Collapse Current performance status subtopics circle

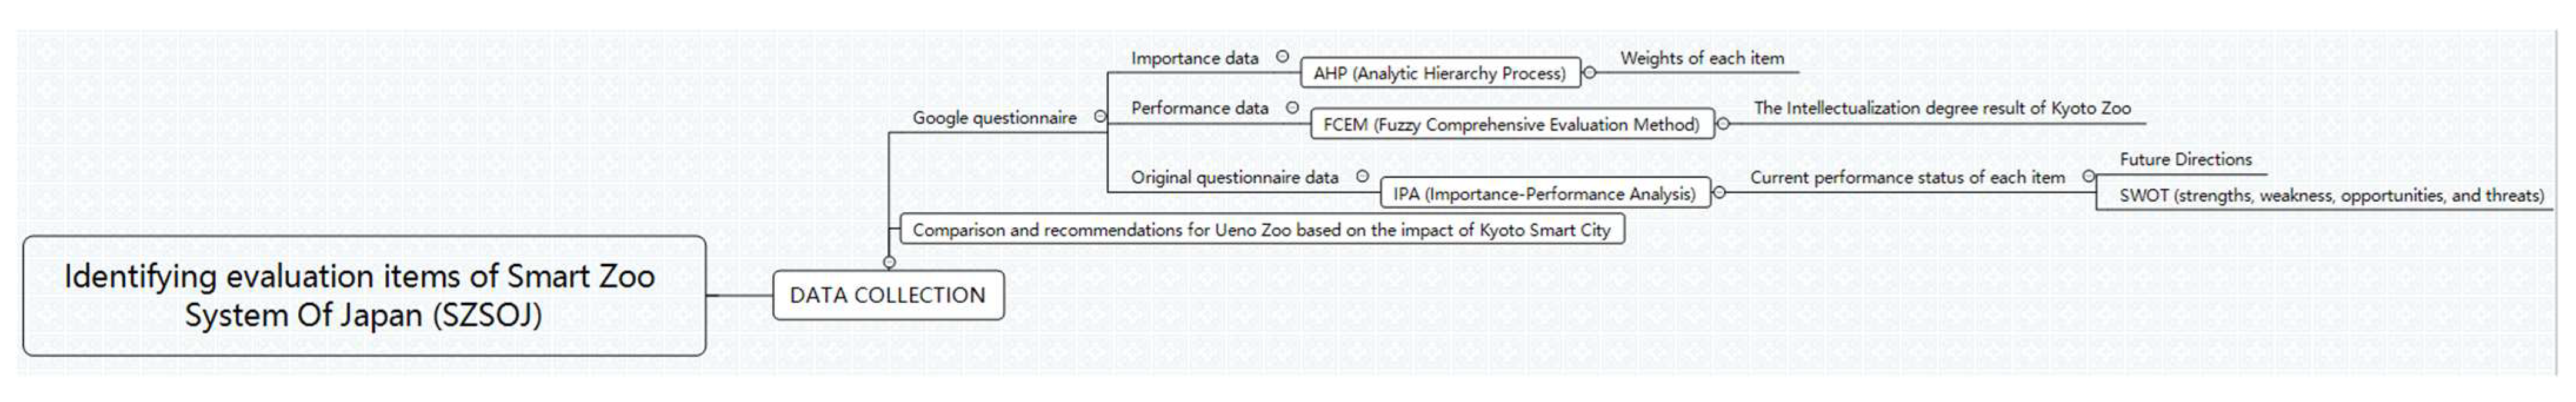[2088, 176]
